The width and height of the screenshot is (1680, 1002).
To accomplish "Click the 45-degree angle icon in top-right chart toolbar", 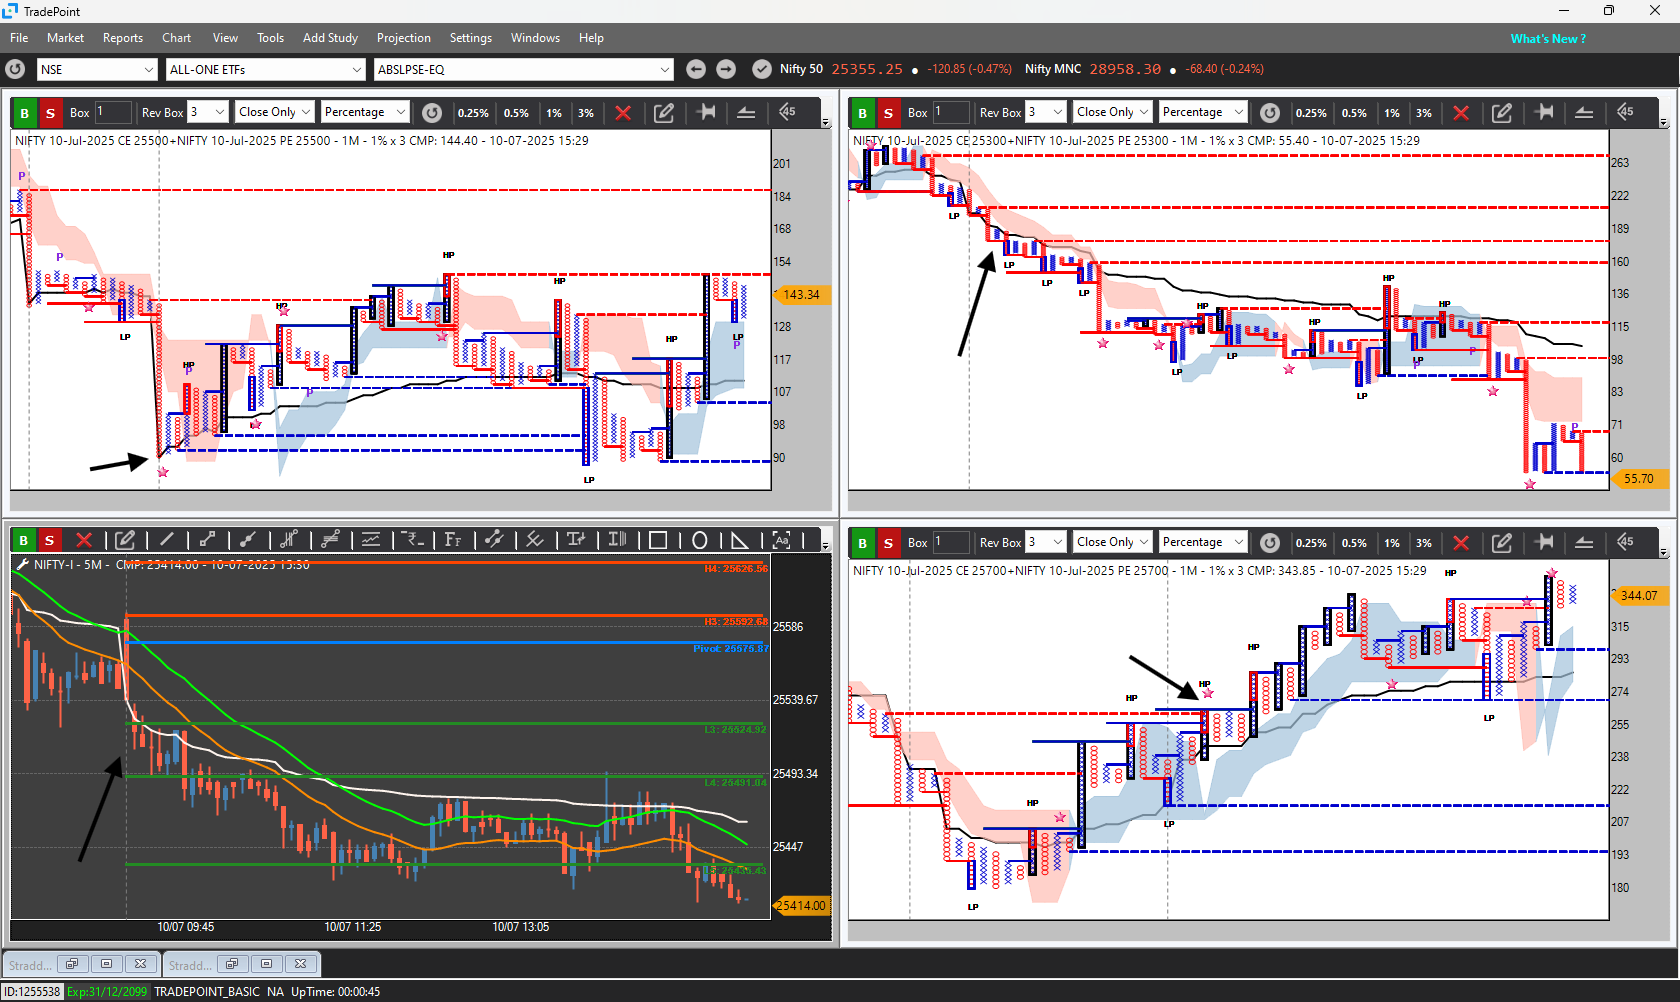I will point(1625,112).
